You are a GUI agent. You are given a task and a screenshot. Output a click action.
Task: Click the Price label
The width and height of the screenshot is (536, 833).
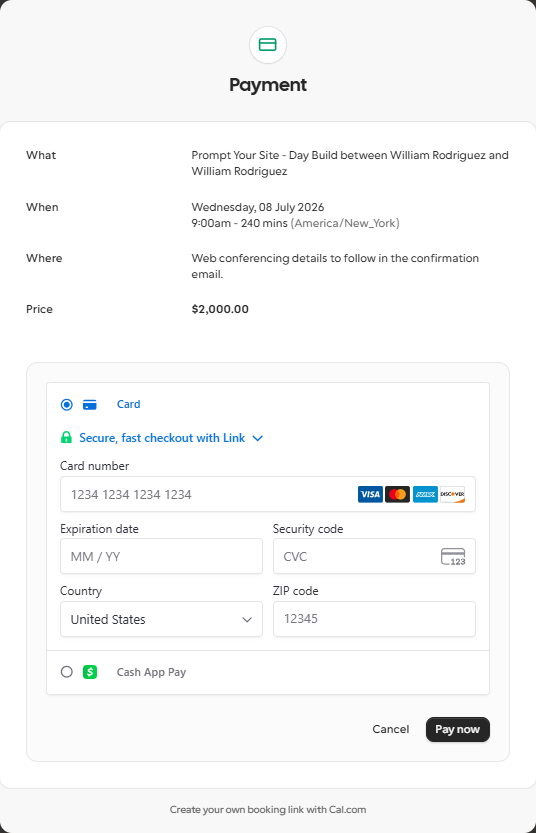pos(39,309)
